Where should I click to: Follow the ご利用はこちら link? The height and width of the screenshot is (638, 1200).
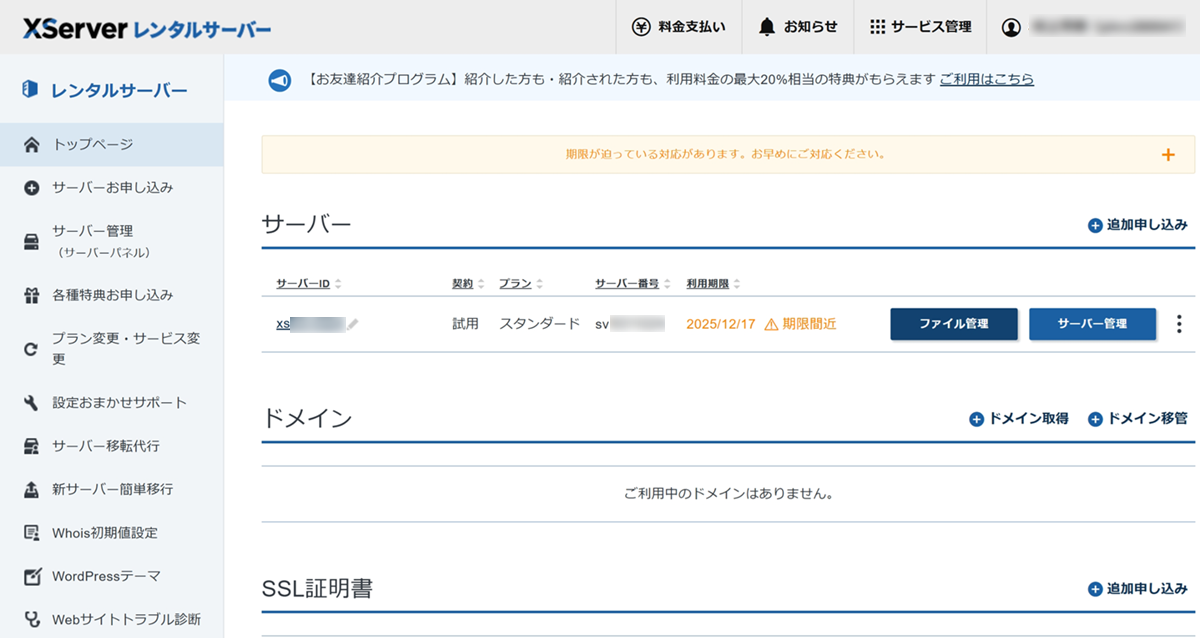[986, 80]
